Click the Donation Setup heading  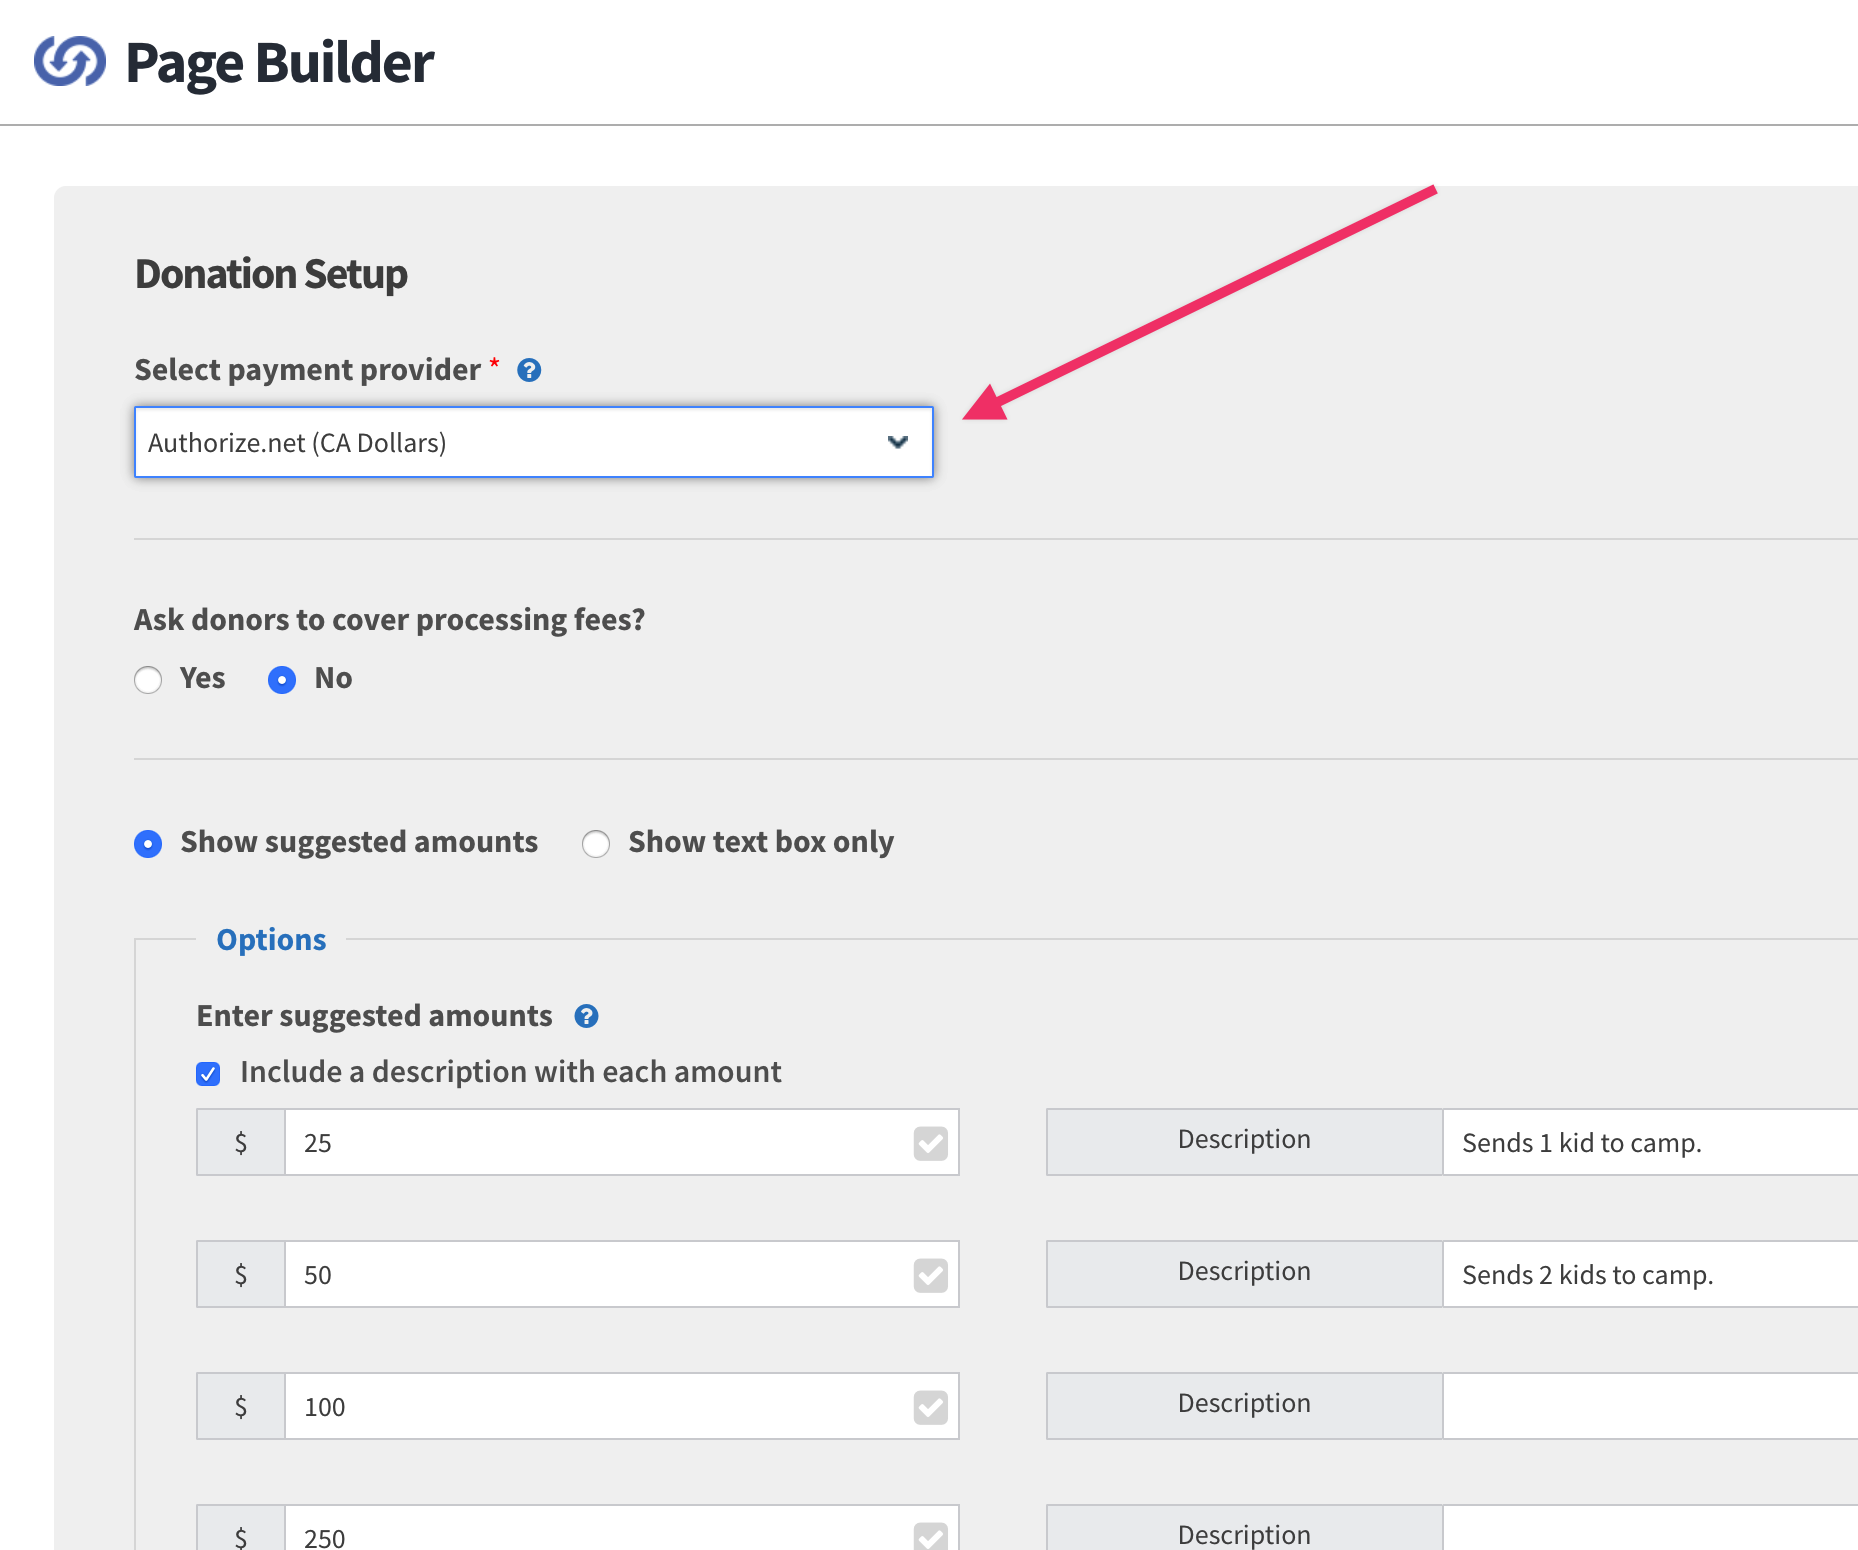pyautogui.click(x=271, y=274)
